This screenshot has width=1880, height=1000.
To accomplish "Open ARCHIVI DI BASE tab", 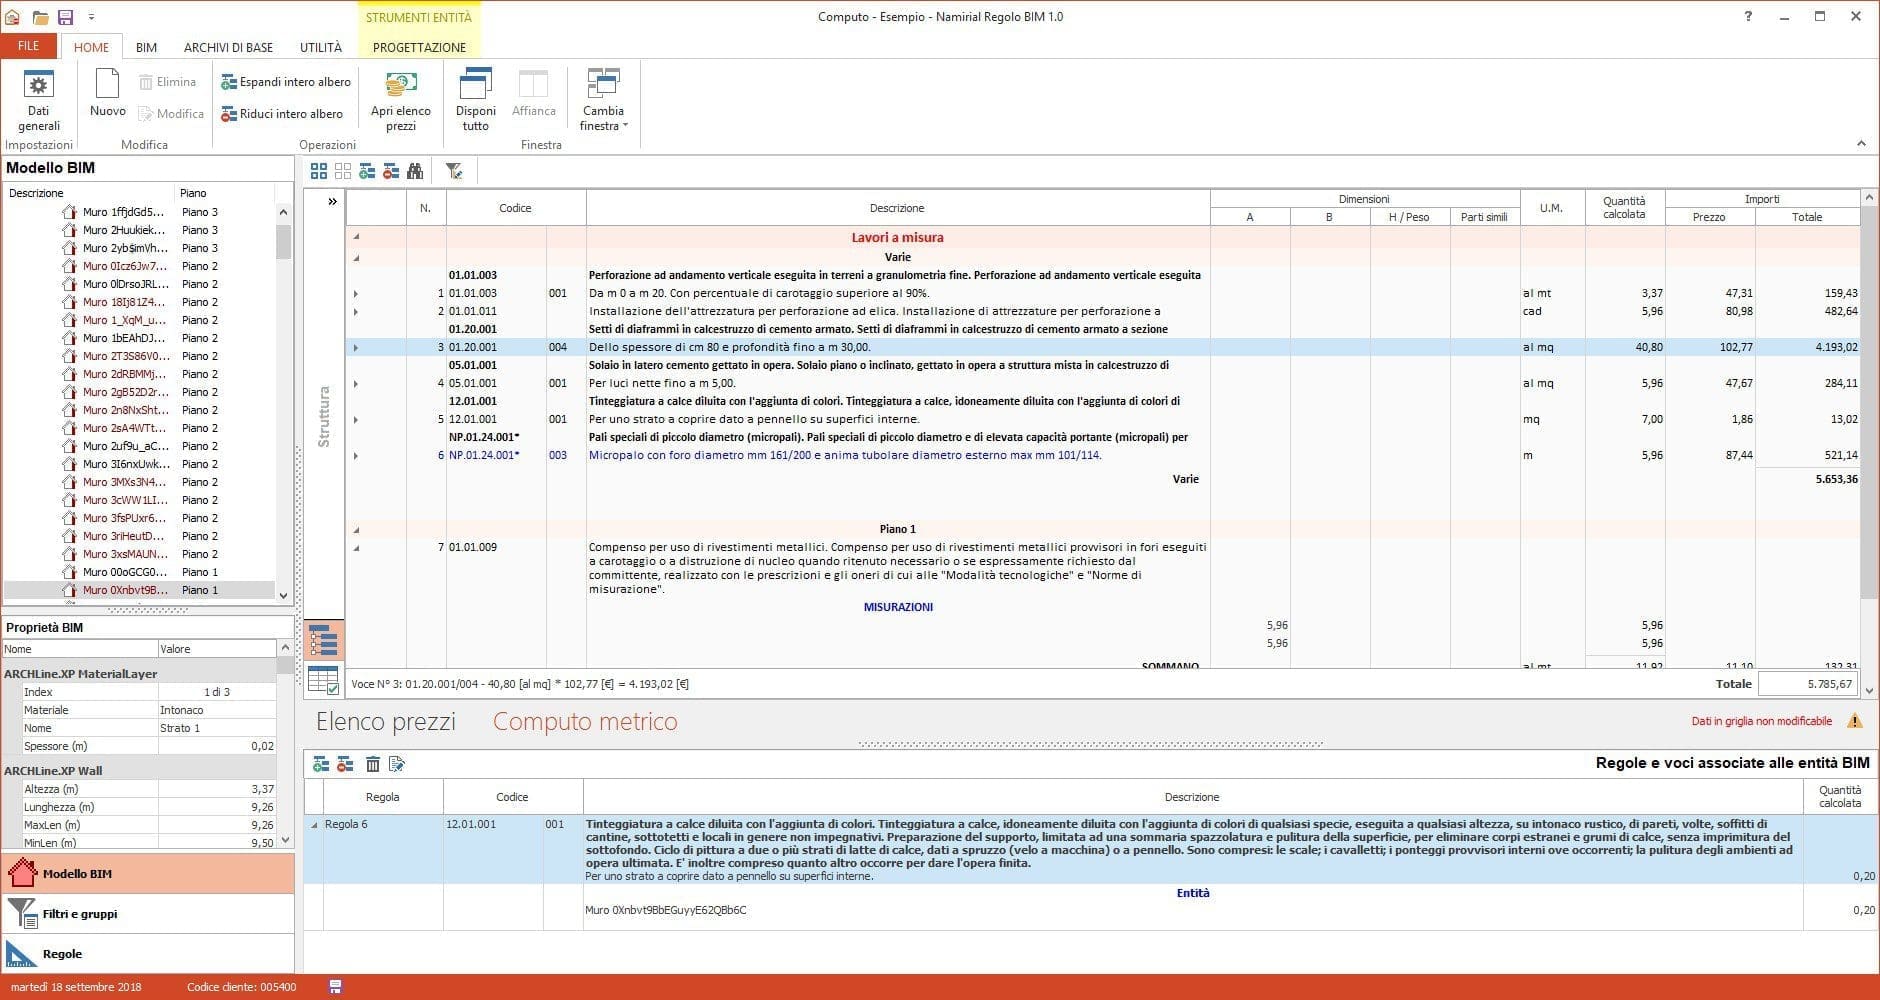I will click(228, 47).
